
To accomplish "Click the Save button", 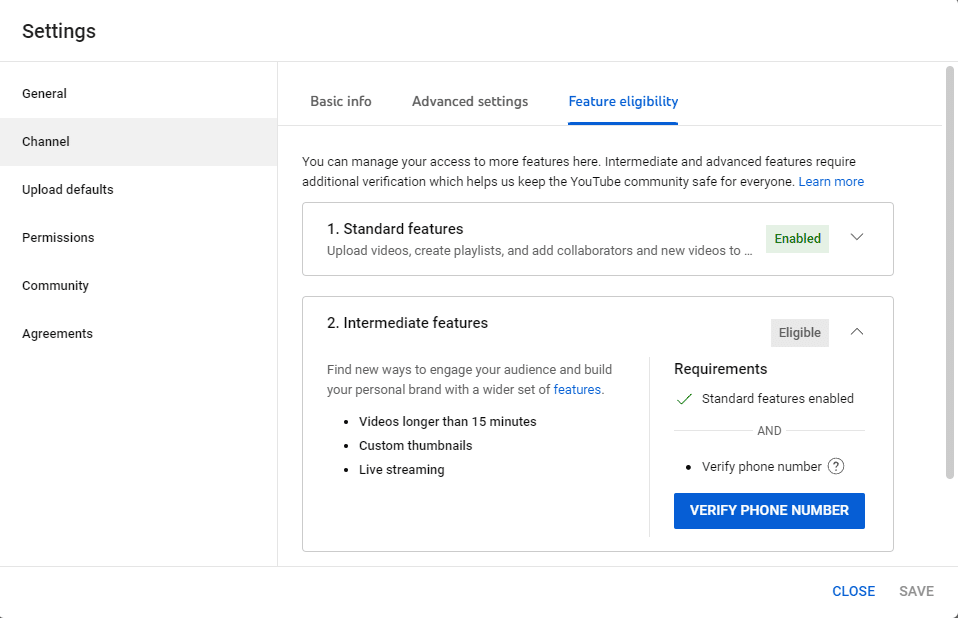I will [916, 591].
